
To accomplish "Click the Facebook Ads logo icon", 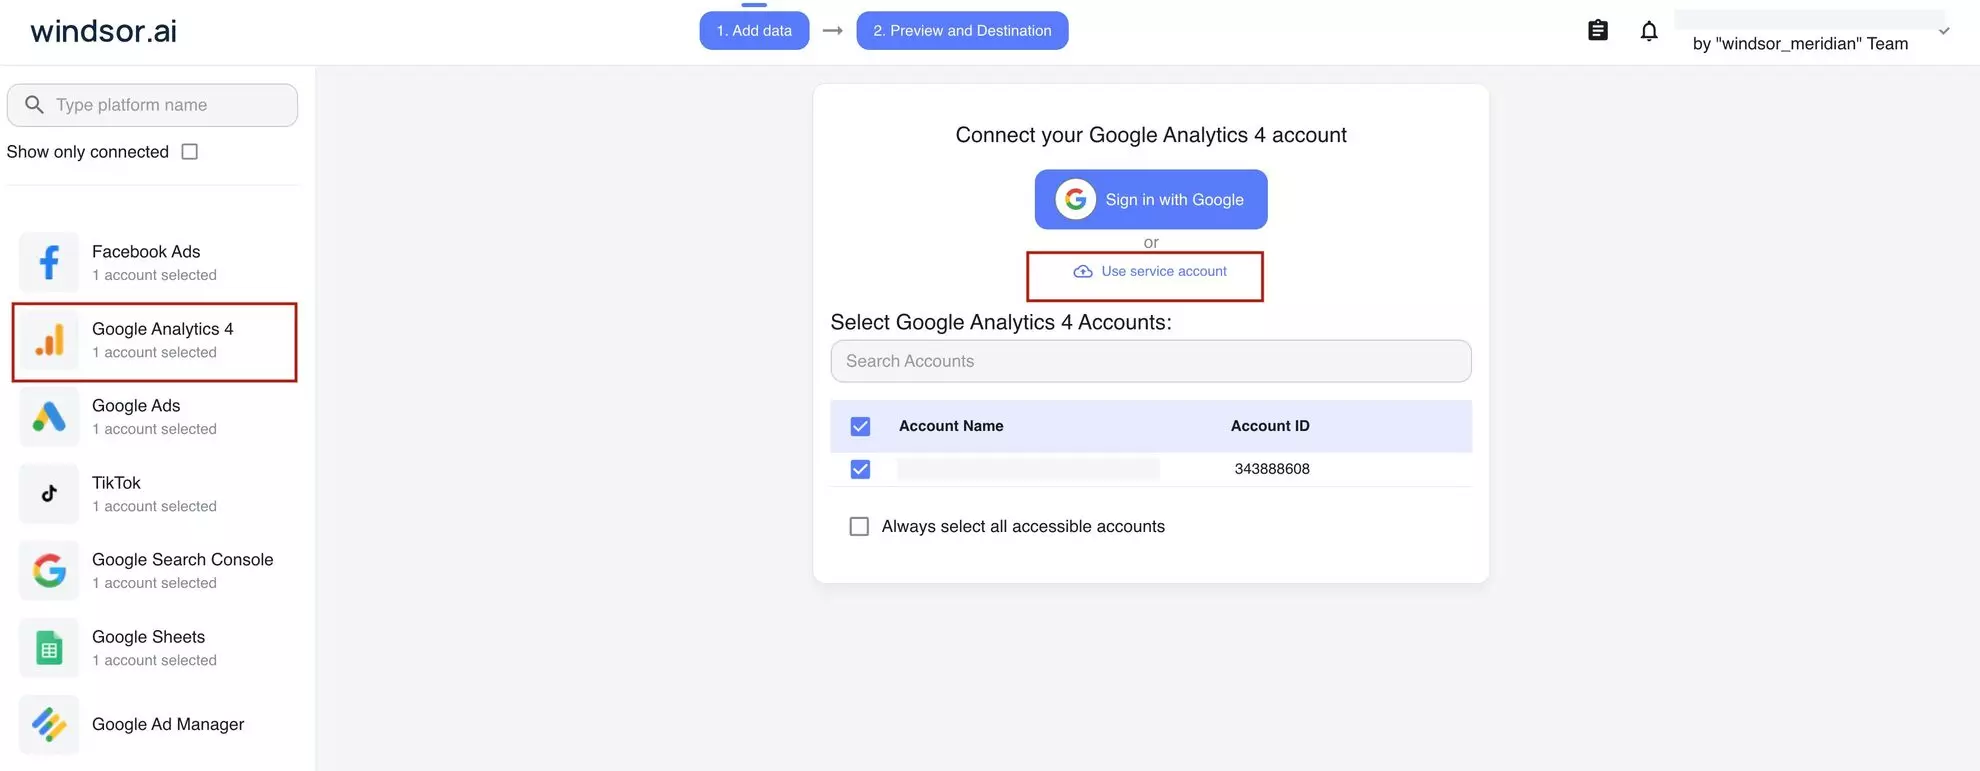I will point(49,263).
